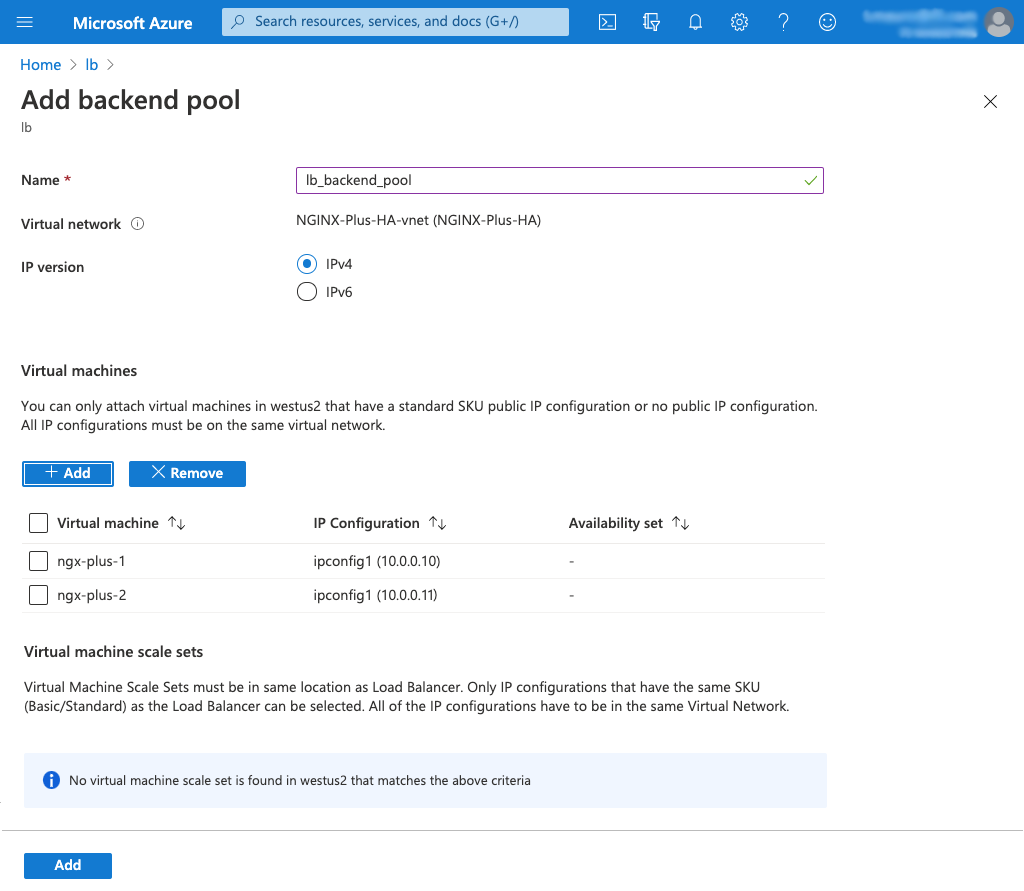1024x891 pixels.
Task: Open the user account avatar menu
Action: click(x=998, y=22)
